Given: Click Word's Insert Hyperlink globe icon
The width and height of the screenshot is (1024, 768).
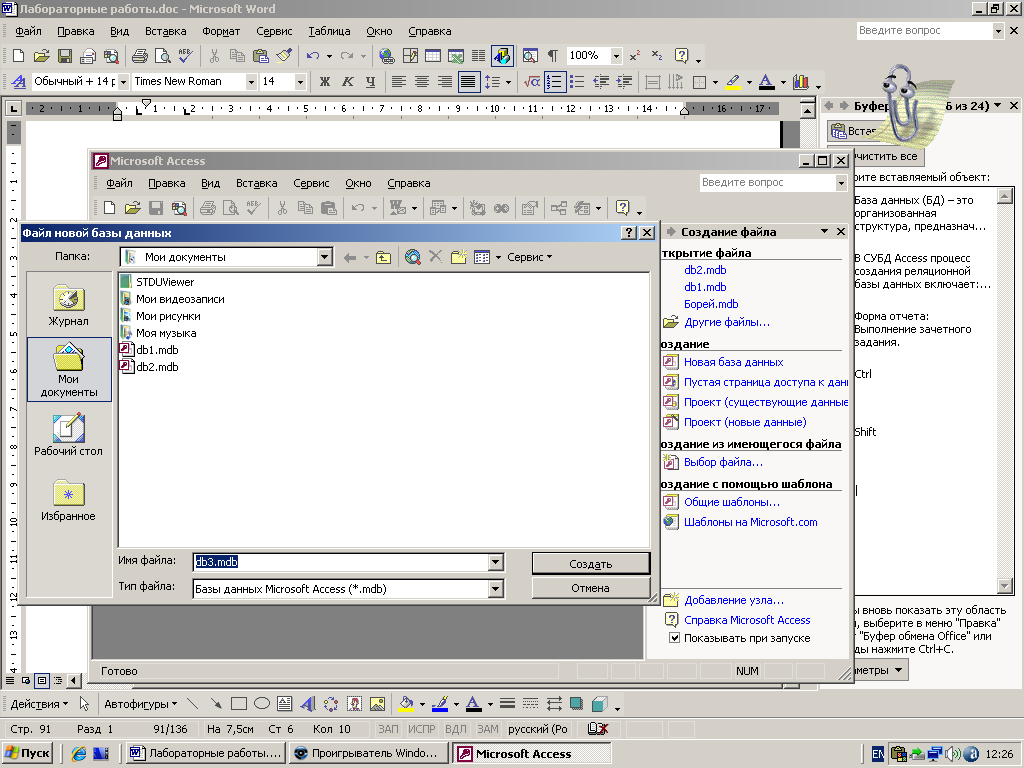Looking at the screenshot, I should (387, 56).
